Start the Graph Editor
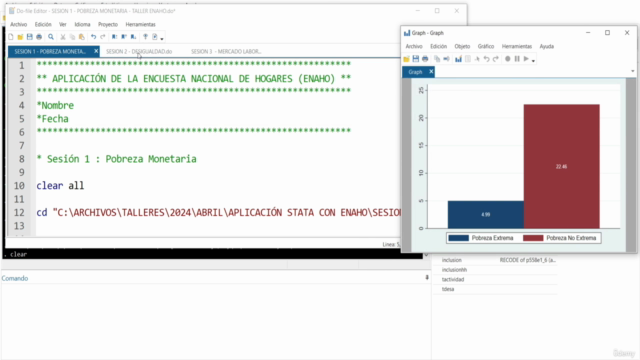The height and width of the screenshot is (360, 640). (x=458, y=59)
